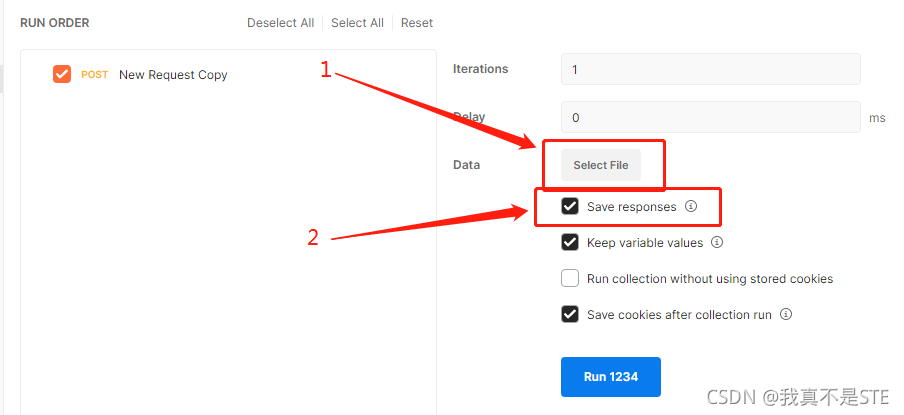The image size is (904, 415).
Task: Select the New Request Copy request name
Action: point(173,75)
